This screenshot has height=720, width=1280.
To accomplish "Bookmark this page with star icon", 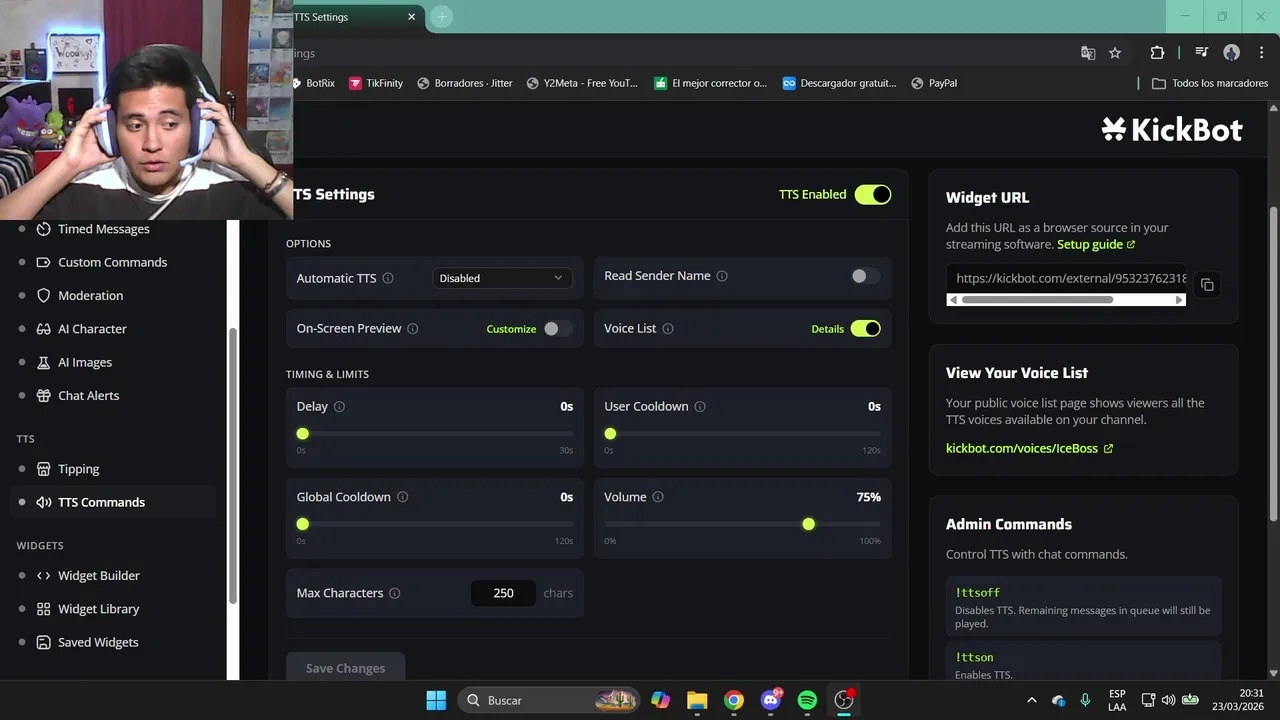I will 1115,53.
